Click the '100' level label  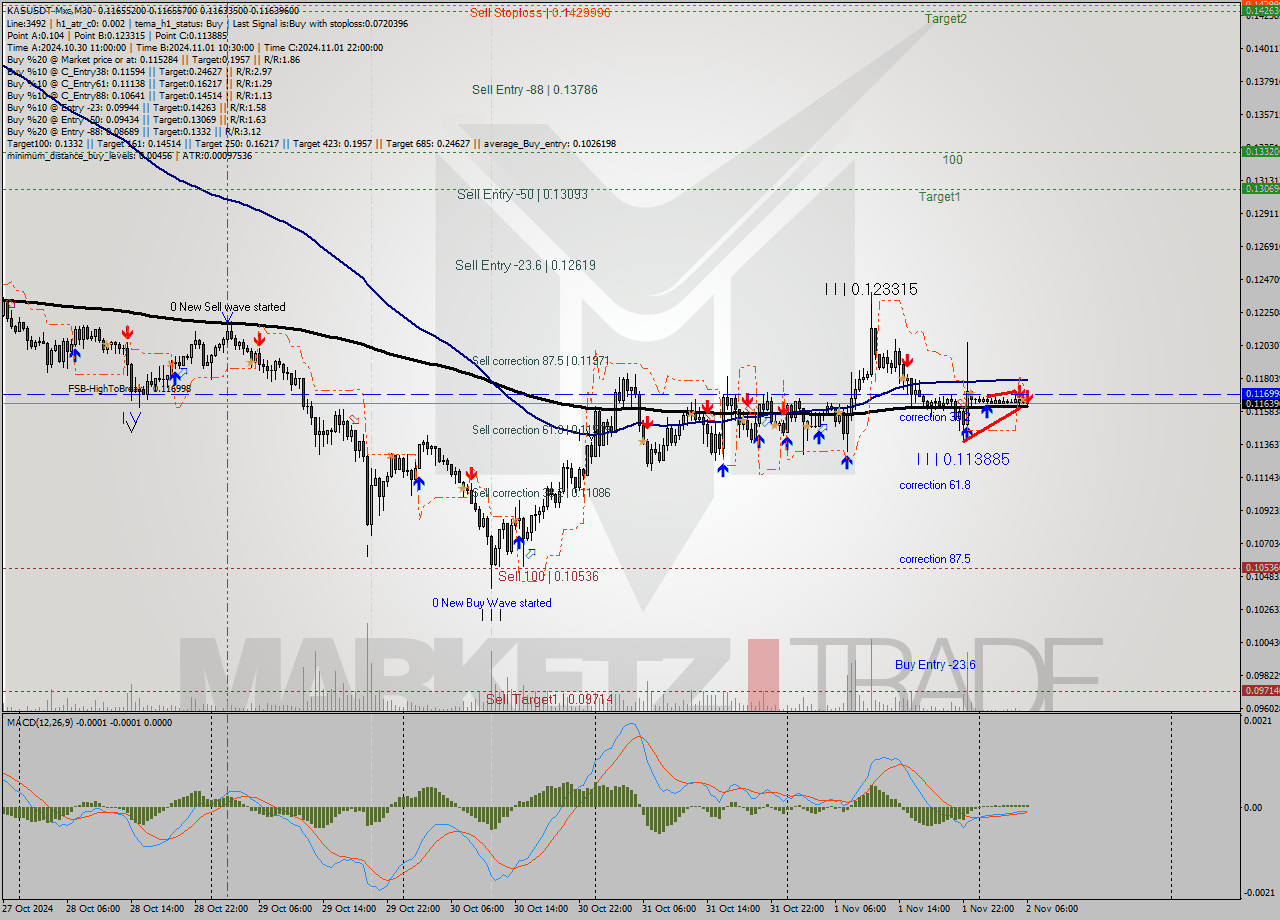tap(953, 160)
